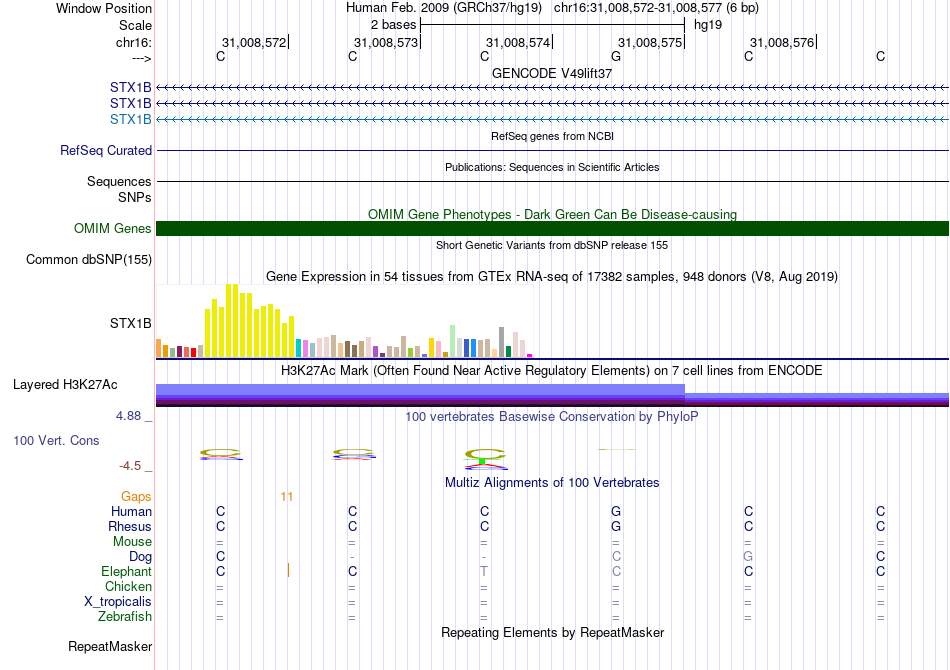950x670 pixels.
Task: Click the 2 bases scale bar
Action: [552, 25]
